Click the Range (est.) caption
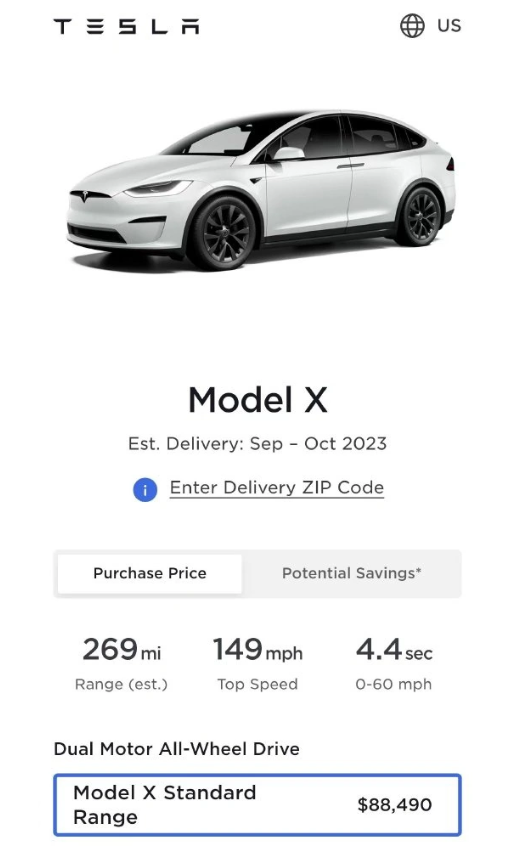The image size is (516, 850). [121, 685]
